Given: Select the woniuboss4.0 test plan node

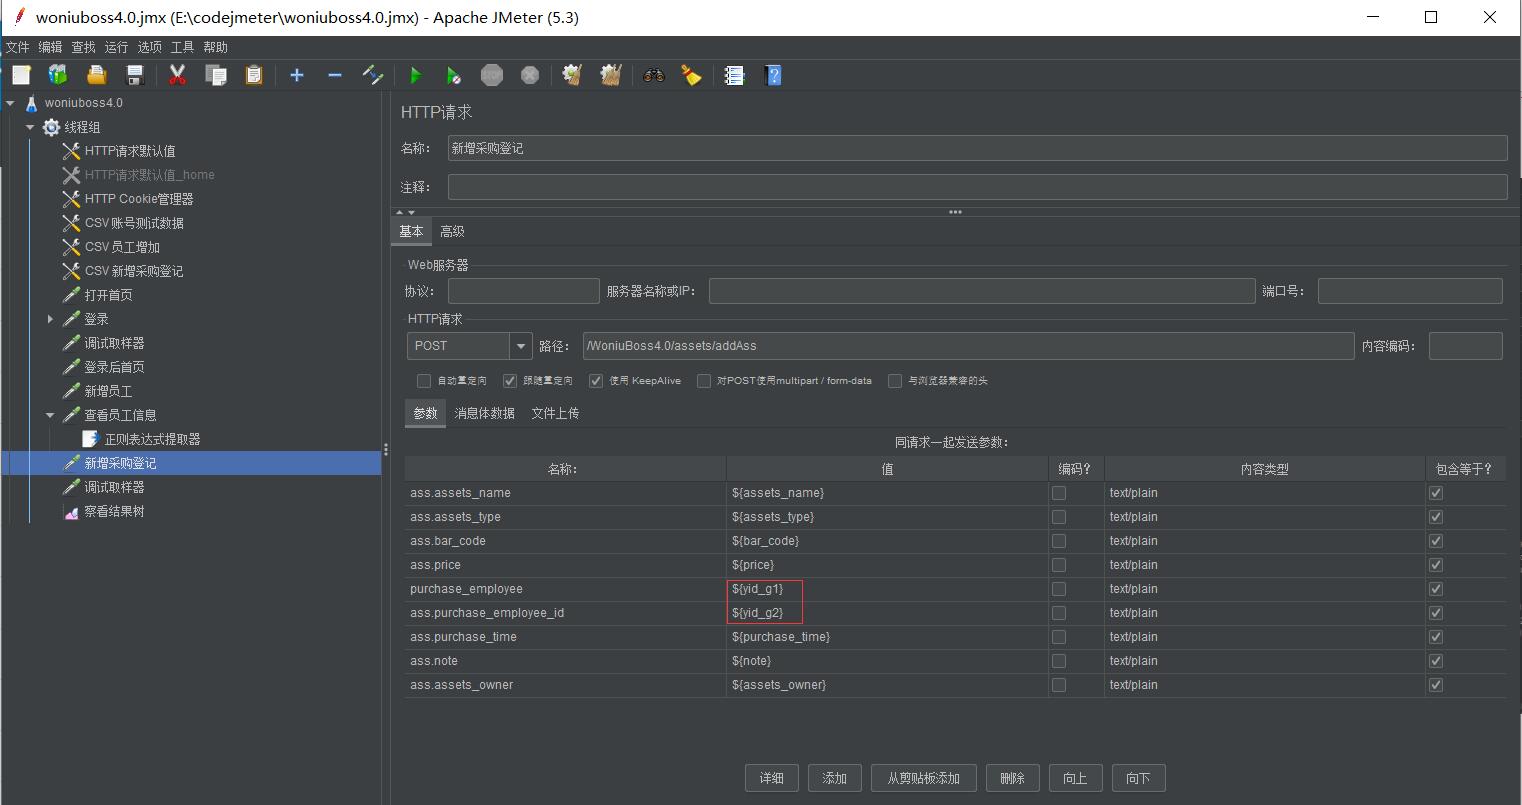Looking at the screenshot, I should point(84,103).
